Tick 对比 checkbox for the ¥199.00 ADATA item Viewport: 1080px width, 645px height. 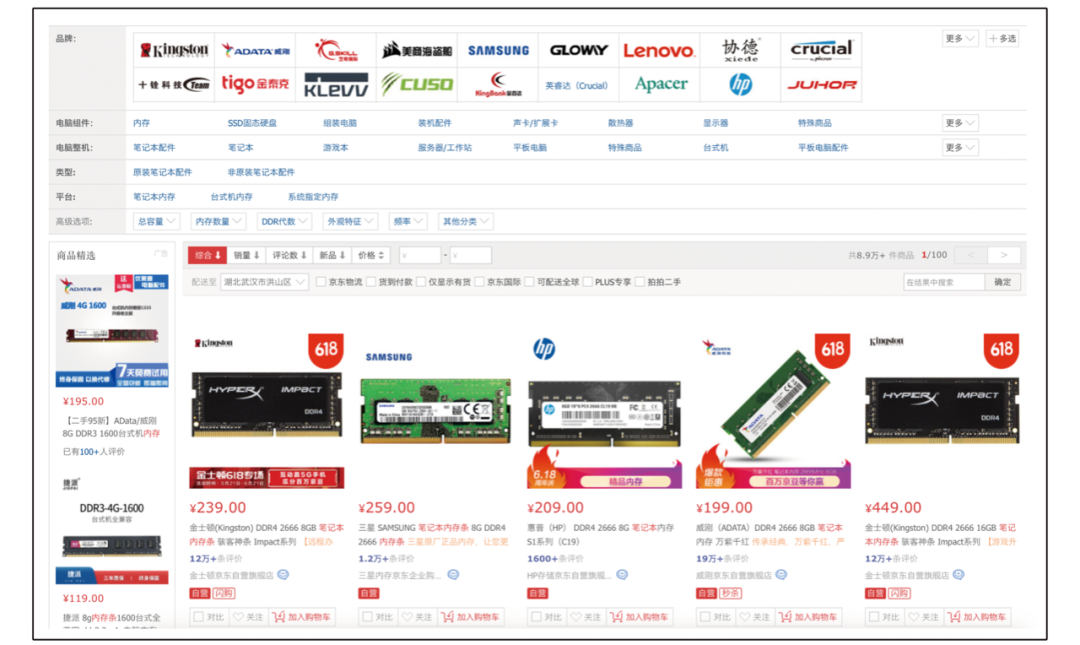[705, 617]
